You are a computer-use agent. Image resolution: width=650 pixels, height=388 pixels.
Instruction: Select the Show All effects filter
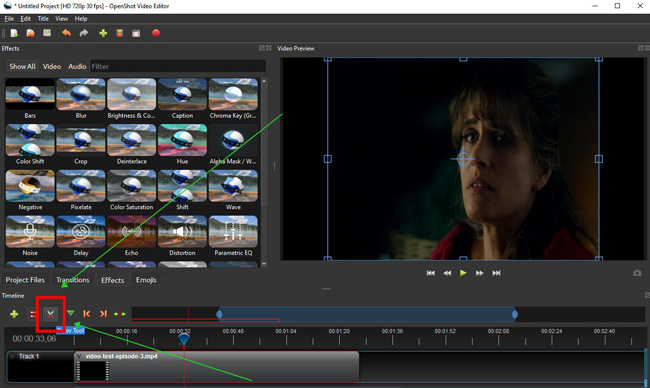point(22,66)
